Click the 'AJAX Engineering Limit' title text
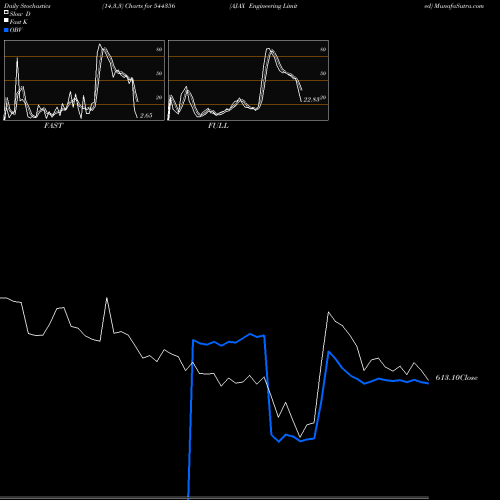500x500 pixels. 263,6
